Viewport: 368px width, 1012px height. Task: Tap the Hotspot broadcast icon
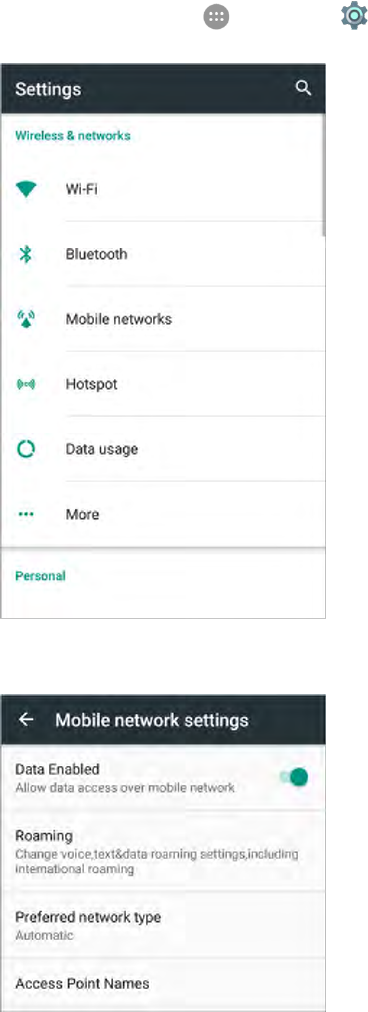(x=26, y=385)
